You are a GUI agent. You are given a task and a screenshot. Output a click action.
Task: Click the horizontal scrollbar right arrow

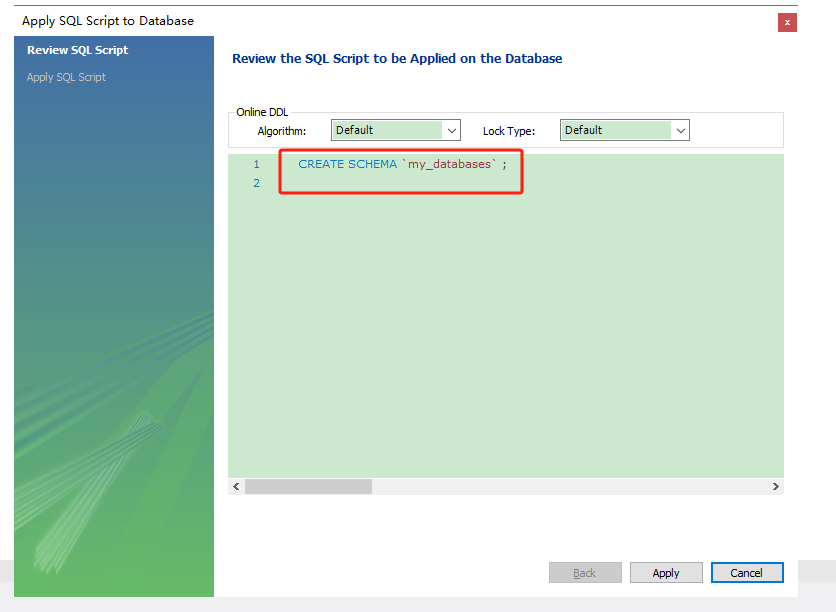[776, 486]
